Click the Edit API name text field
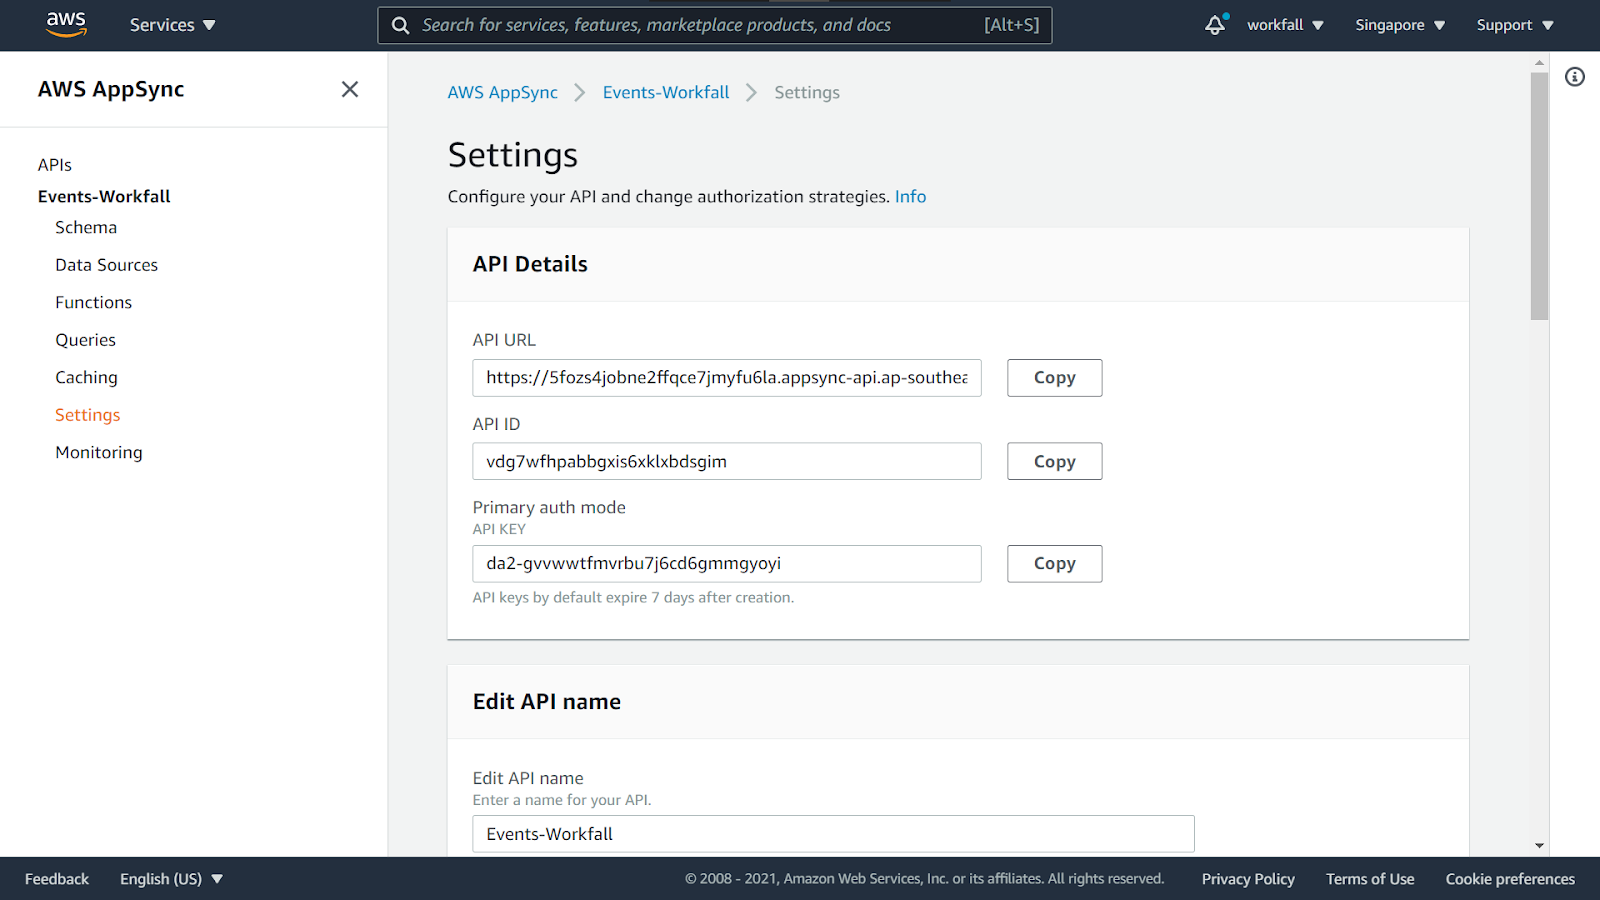Image resolution: width=1600 pixels, height=900 pixels. point(833,834)
